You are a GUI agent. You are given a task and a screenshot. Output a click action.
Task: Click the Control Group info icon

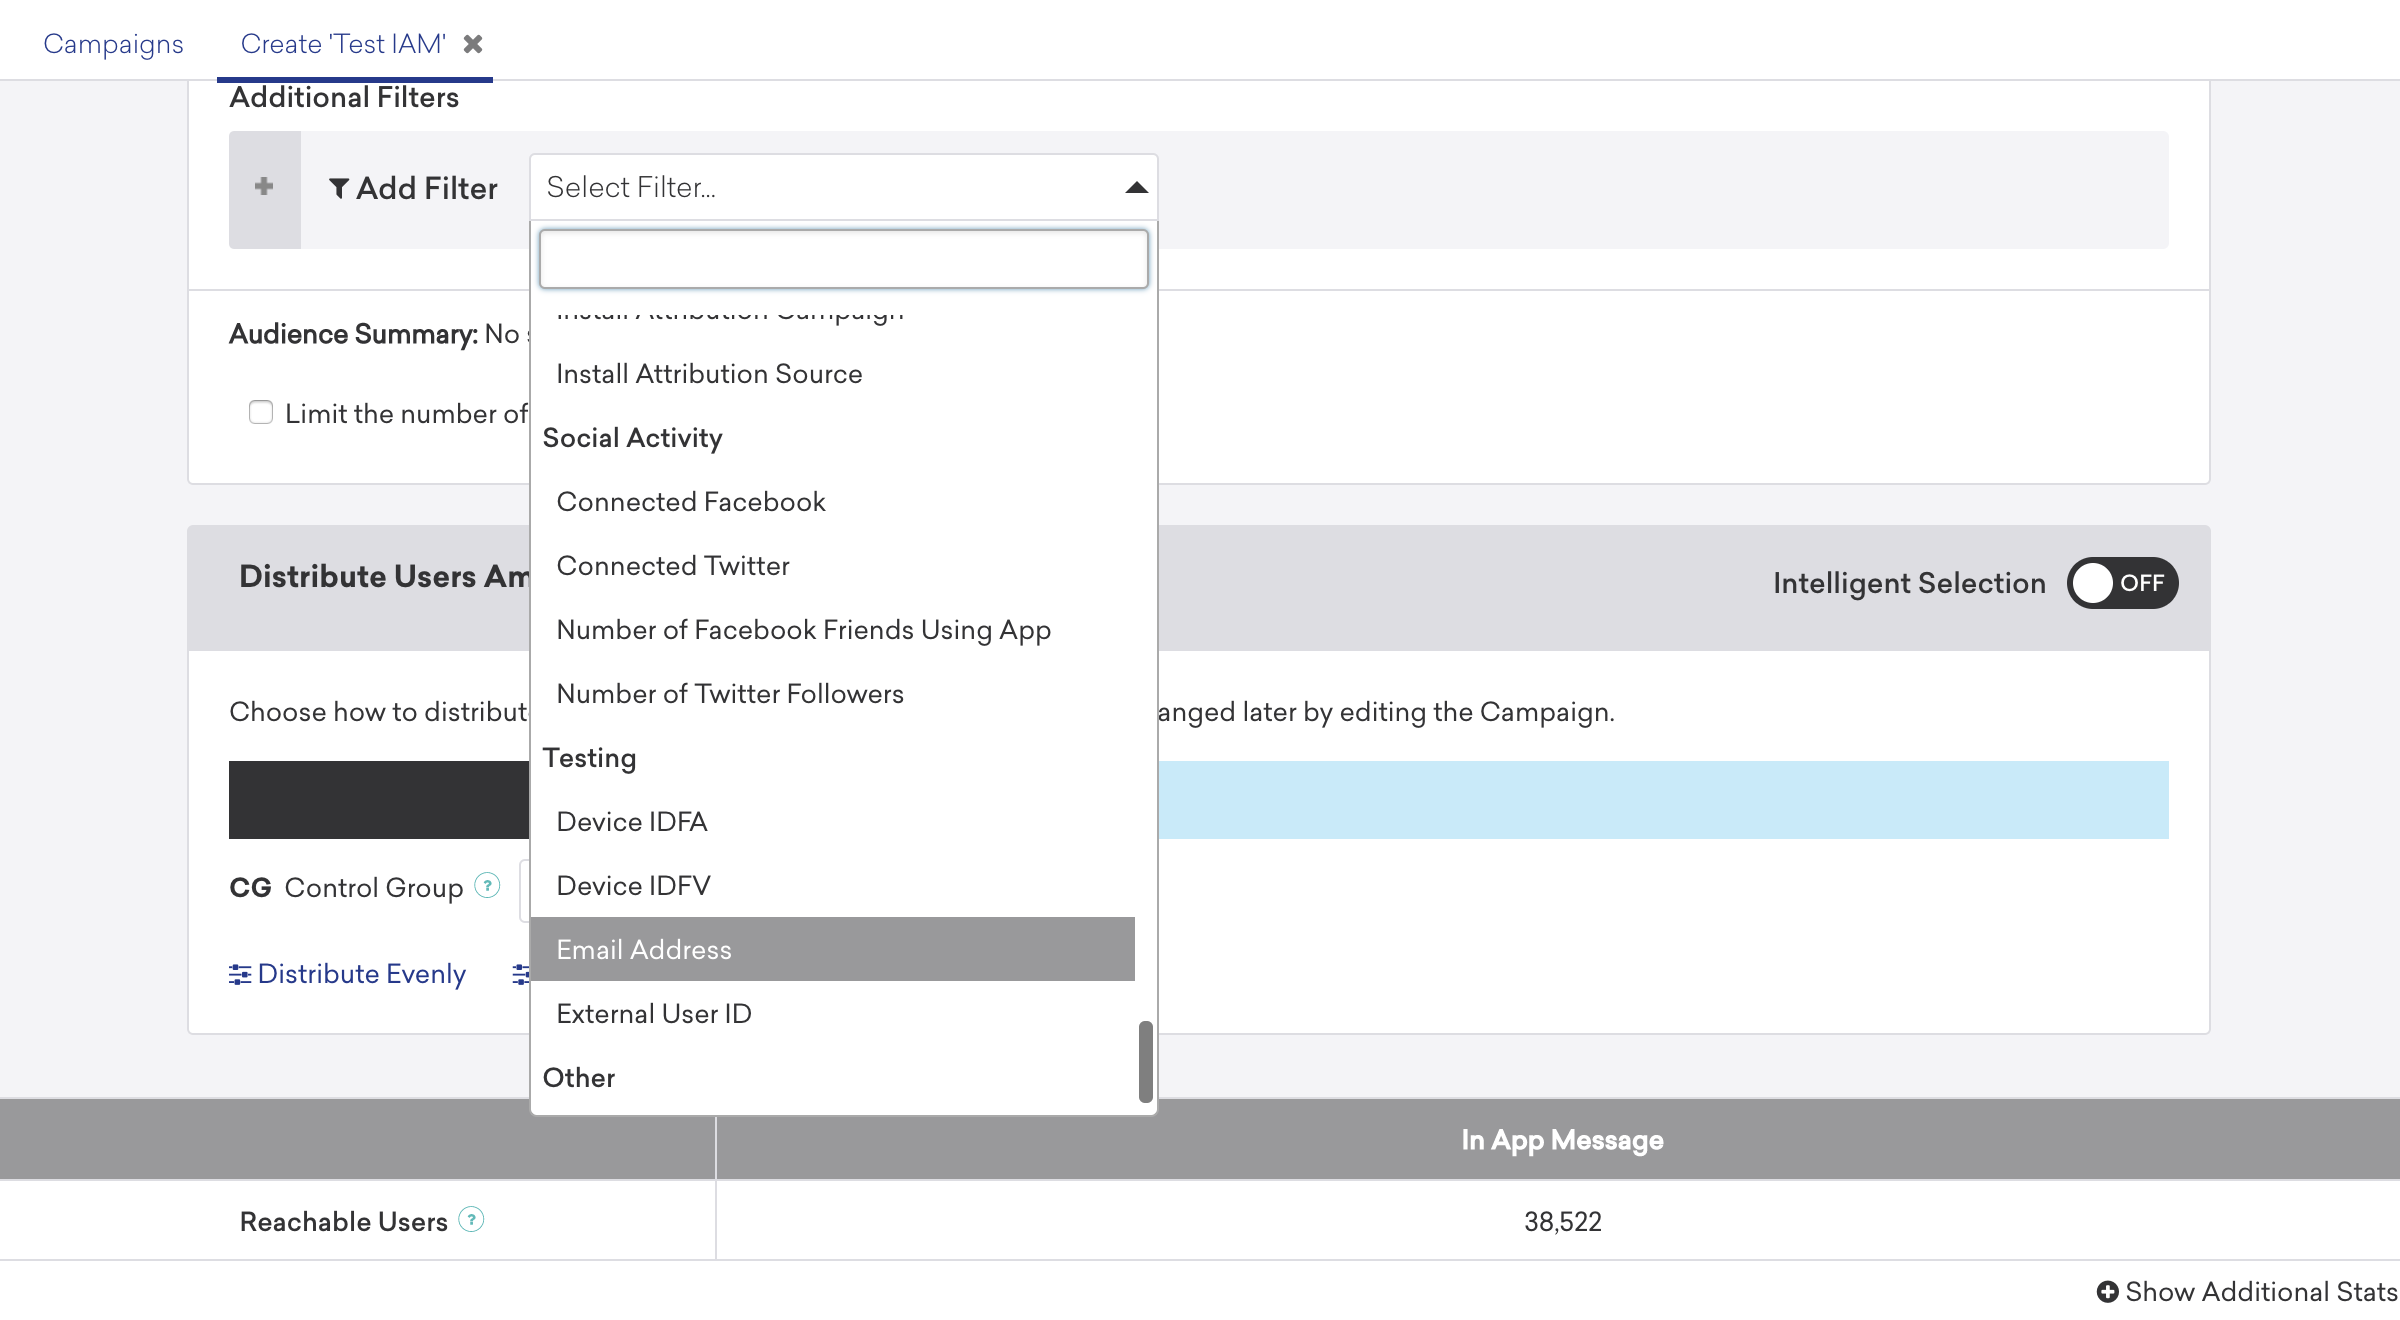(487, 886)
